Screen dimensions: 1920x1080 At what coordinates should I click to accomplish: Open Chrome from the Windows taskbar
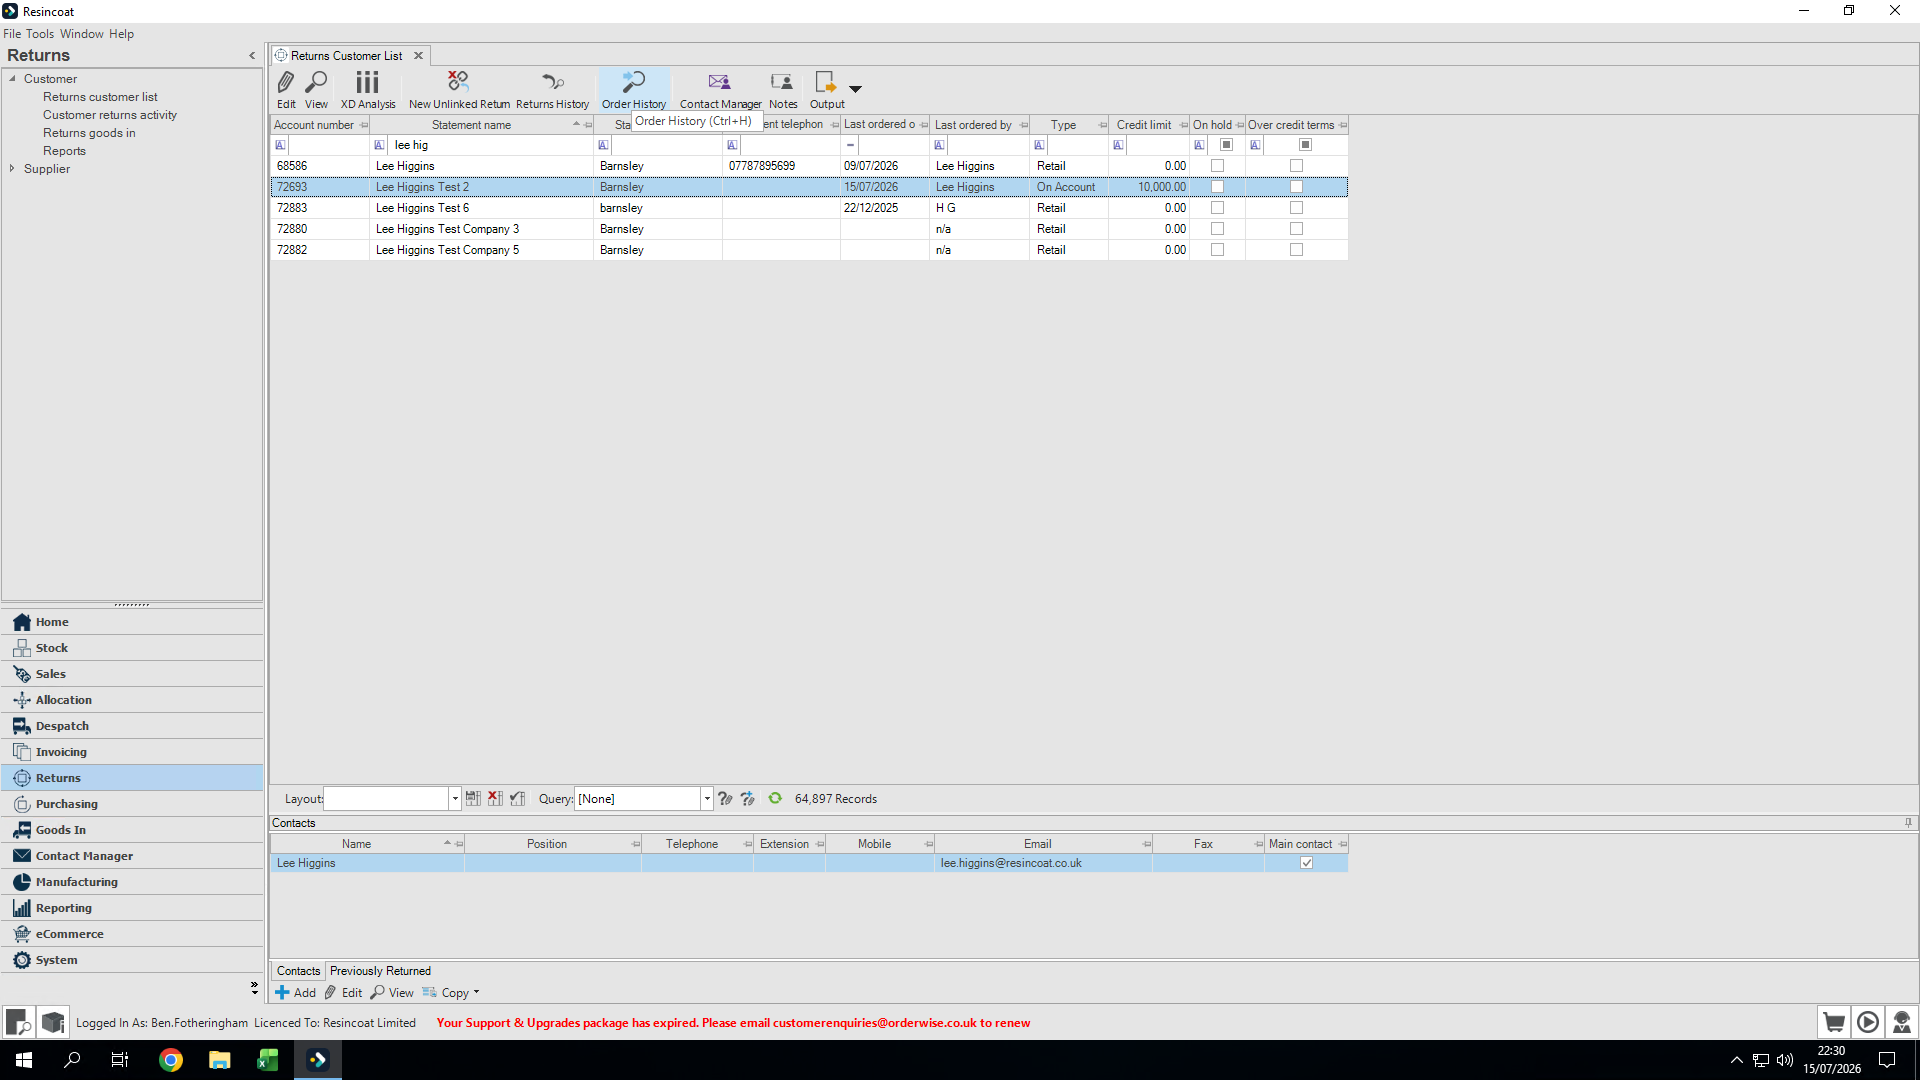pos(171,1060)
